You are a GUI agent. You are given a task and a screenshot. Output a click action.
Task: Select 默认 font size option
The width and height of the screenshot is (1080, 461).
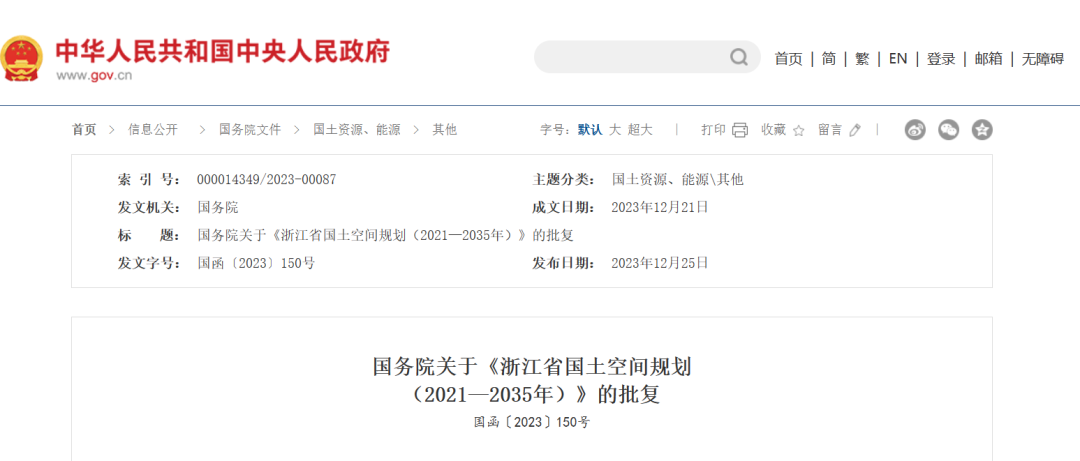click(x=590, y=130)
